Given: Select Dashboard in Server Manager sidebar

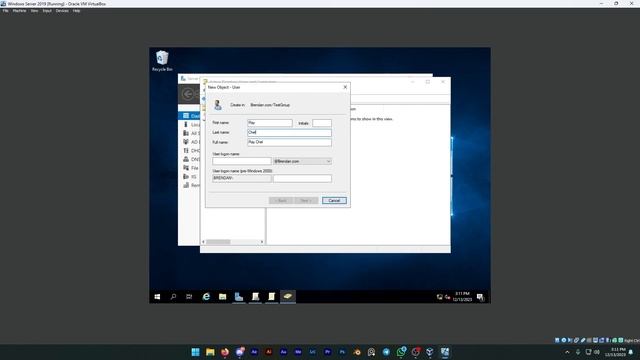Looking at the screenshot, I should [190, 116].
